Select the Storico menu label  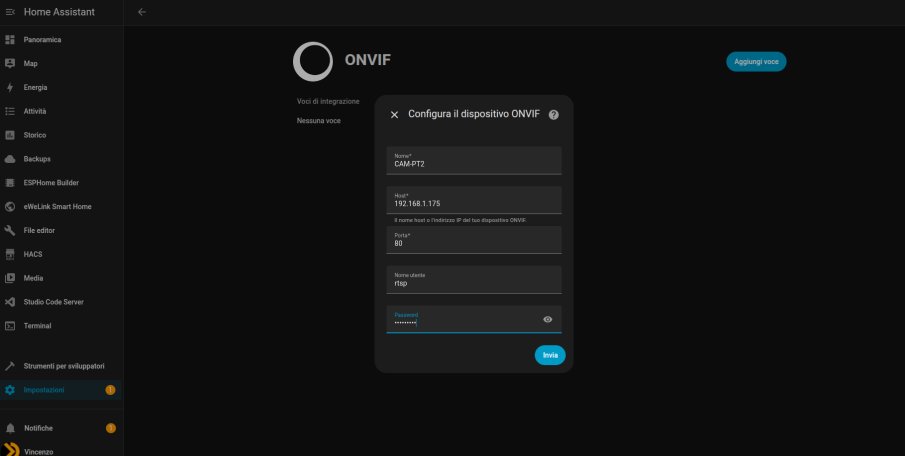pos(35,135)
